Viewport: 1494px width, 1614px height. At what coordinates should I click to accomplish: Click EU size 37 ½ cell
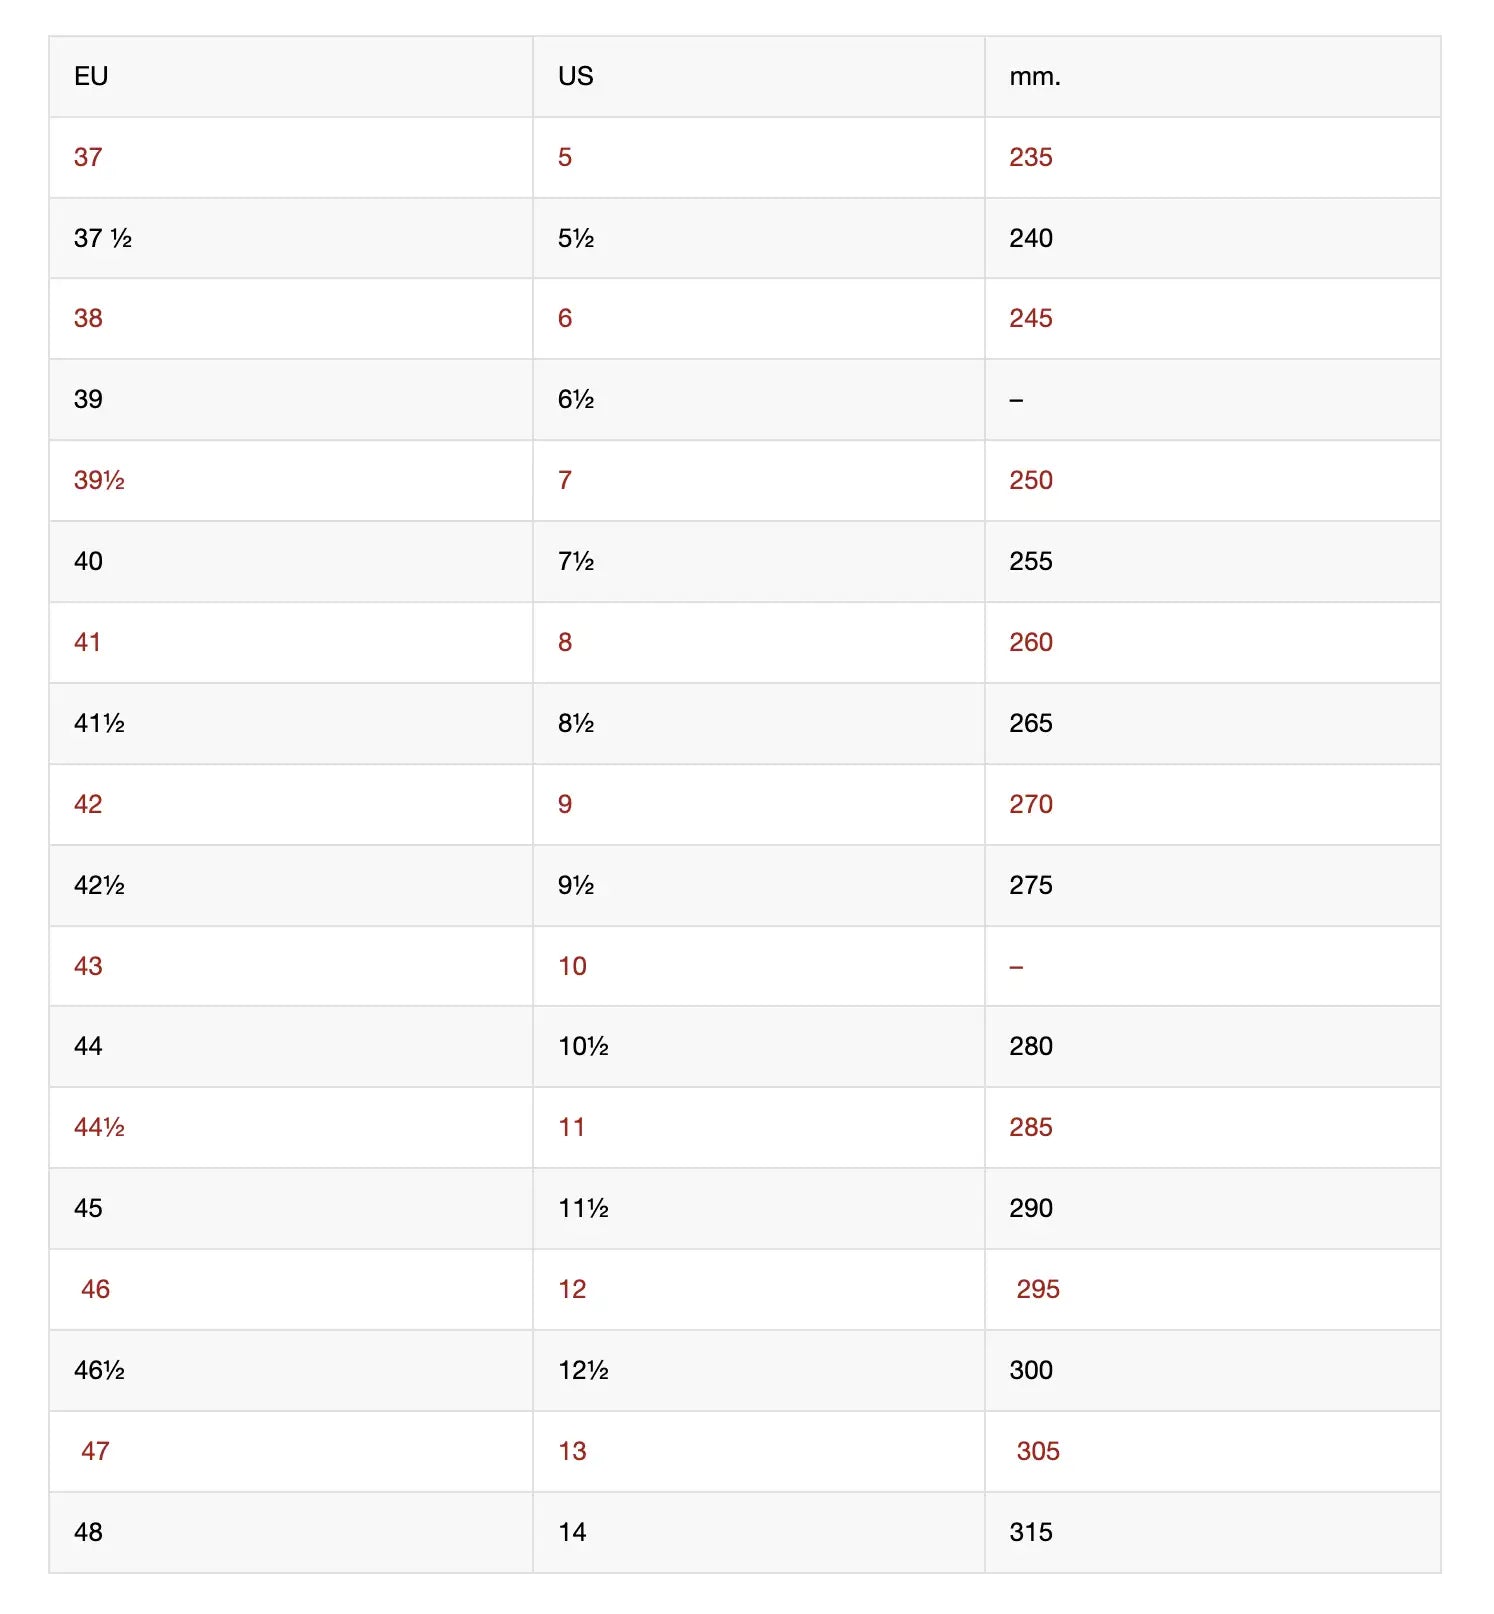[103, 238]
